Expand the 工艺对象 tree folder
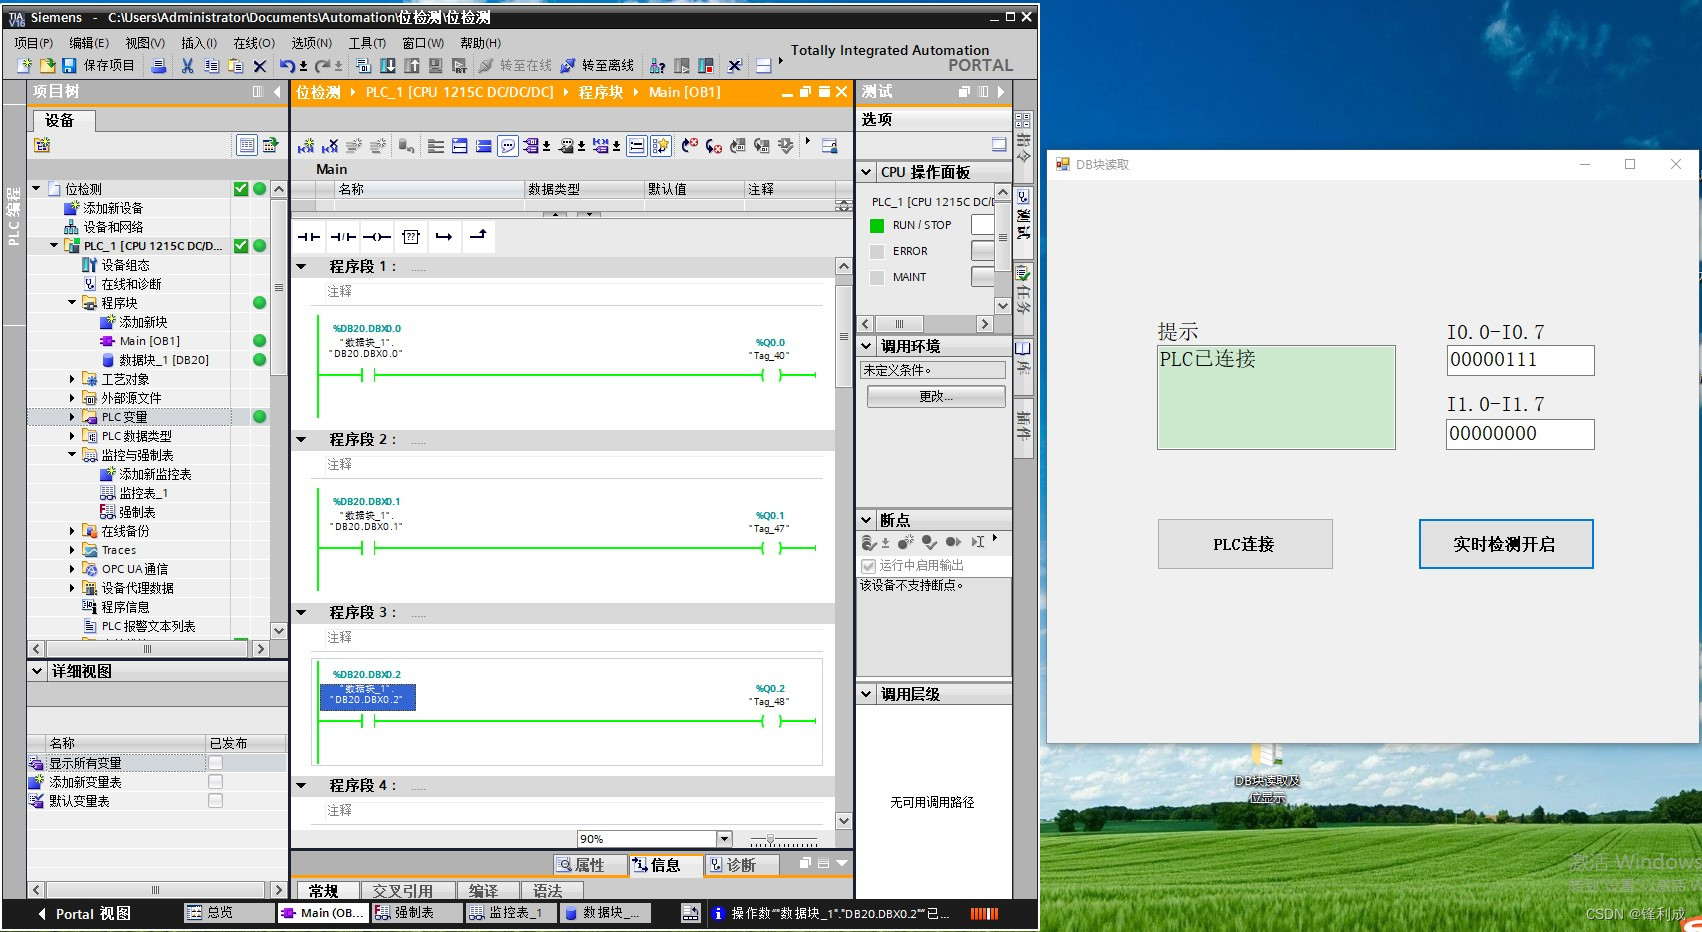This screenshot has height=932, width=1702. coord(72,379)
